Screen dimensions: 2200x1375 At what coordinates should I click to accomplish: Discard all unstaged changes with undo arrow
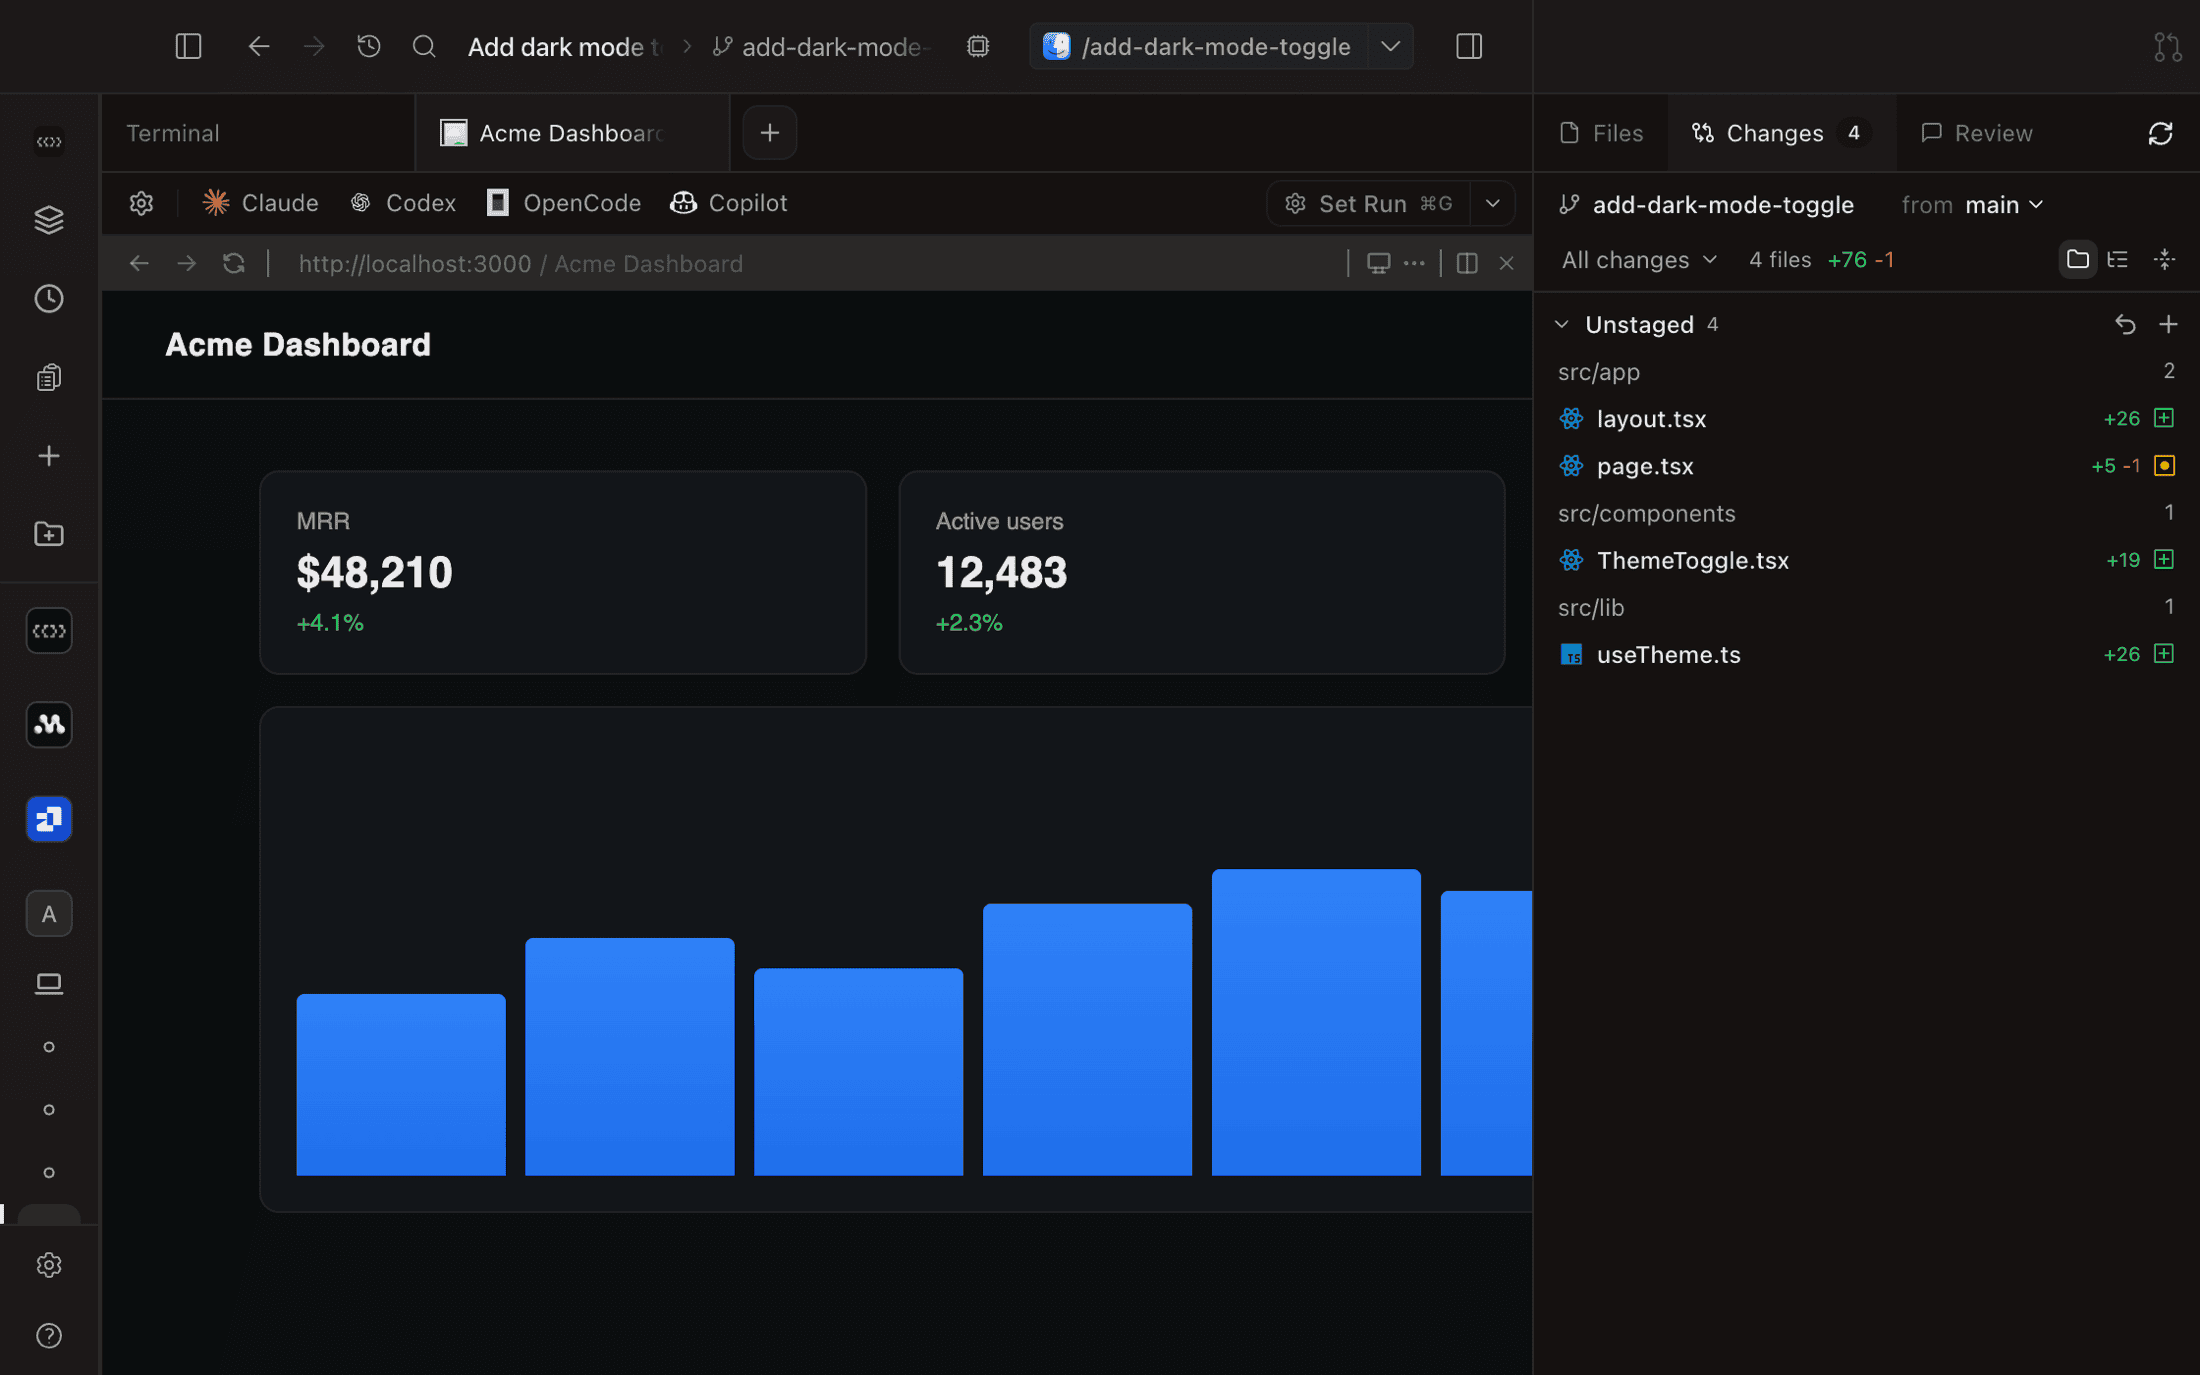coord(2125,324)
